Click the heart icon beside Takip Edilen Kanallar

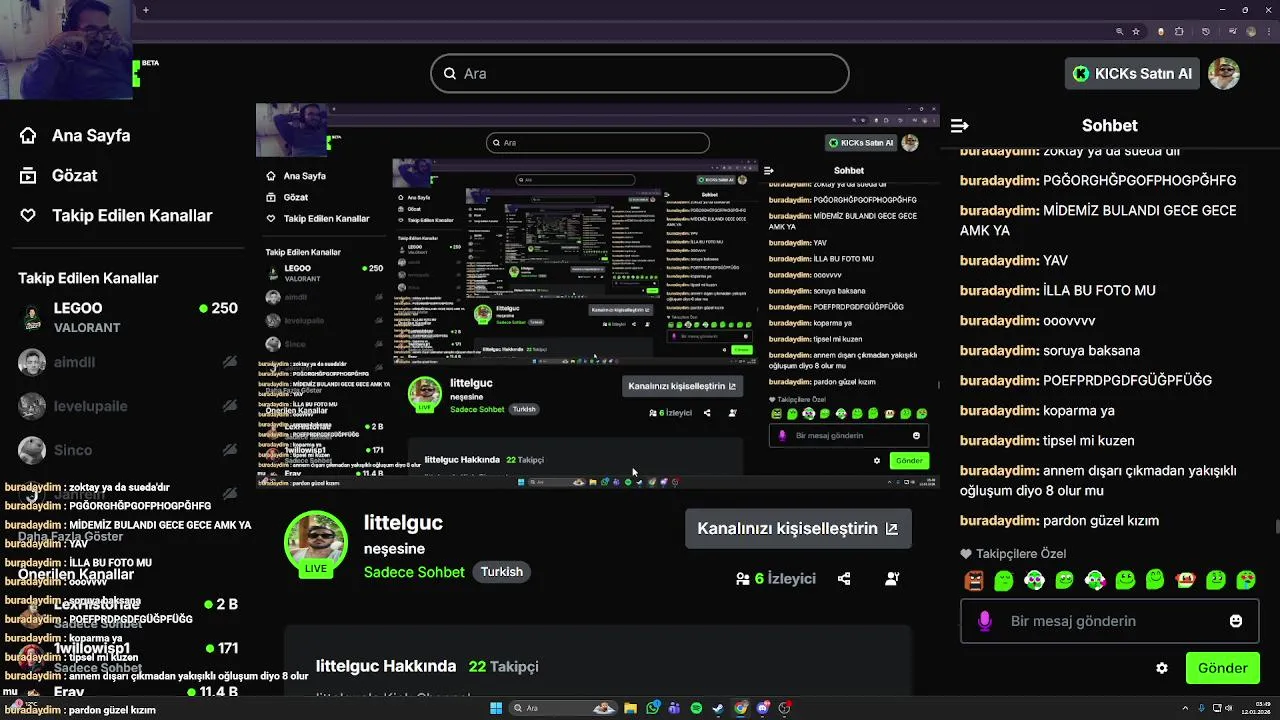tap(28, 215)
